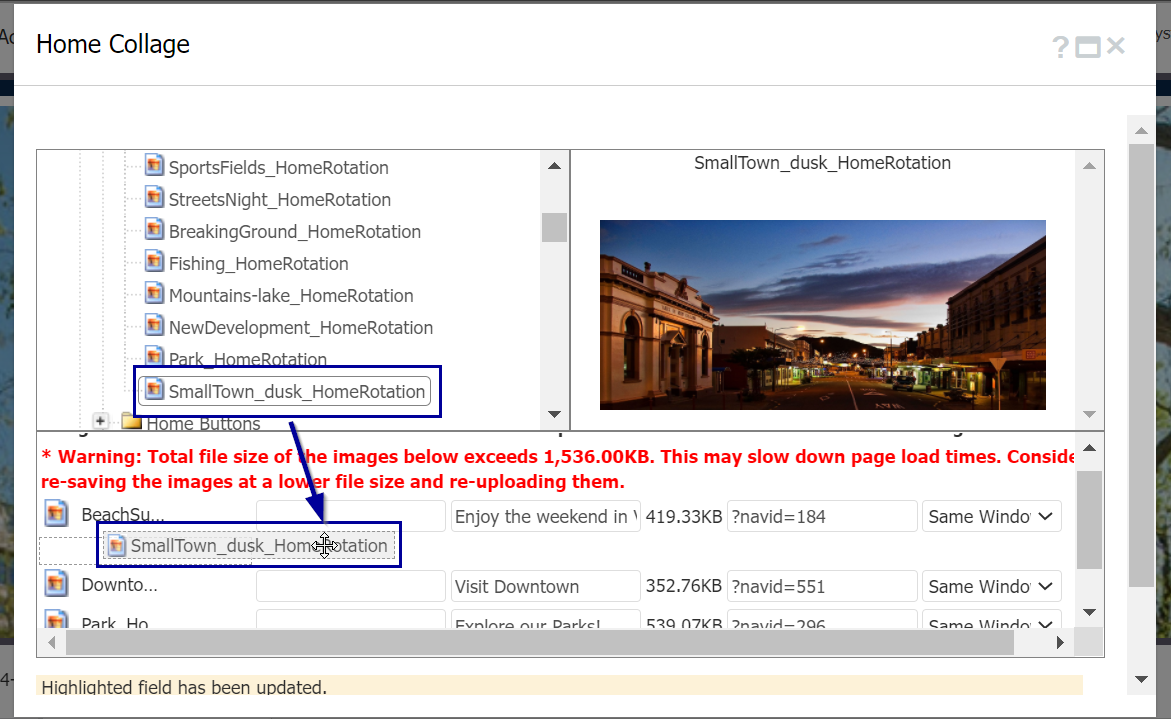1171x719 pixels.
Task: Click the Visit Downtown caption field
Action: click(545, 586)
